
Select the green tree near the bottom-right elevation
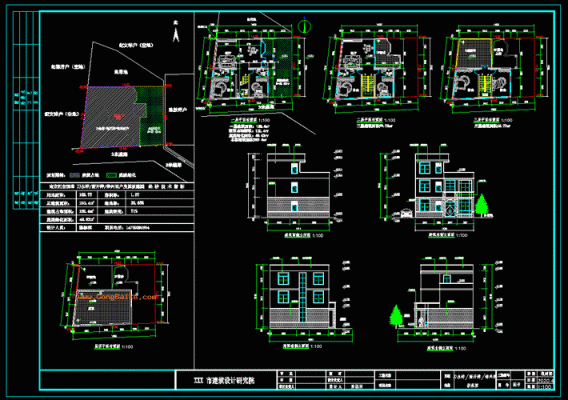[x=396, y=316]
